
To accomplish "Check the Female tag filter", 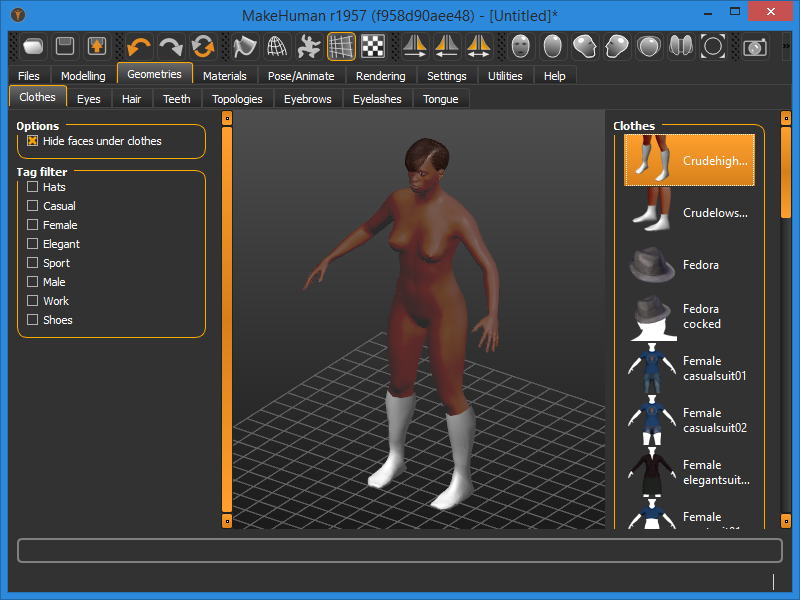I will coord(32,224).
